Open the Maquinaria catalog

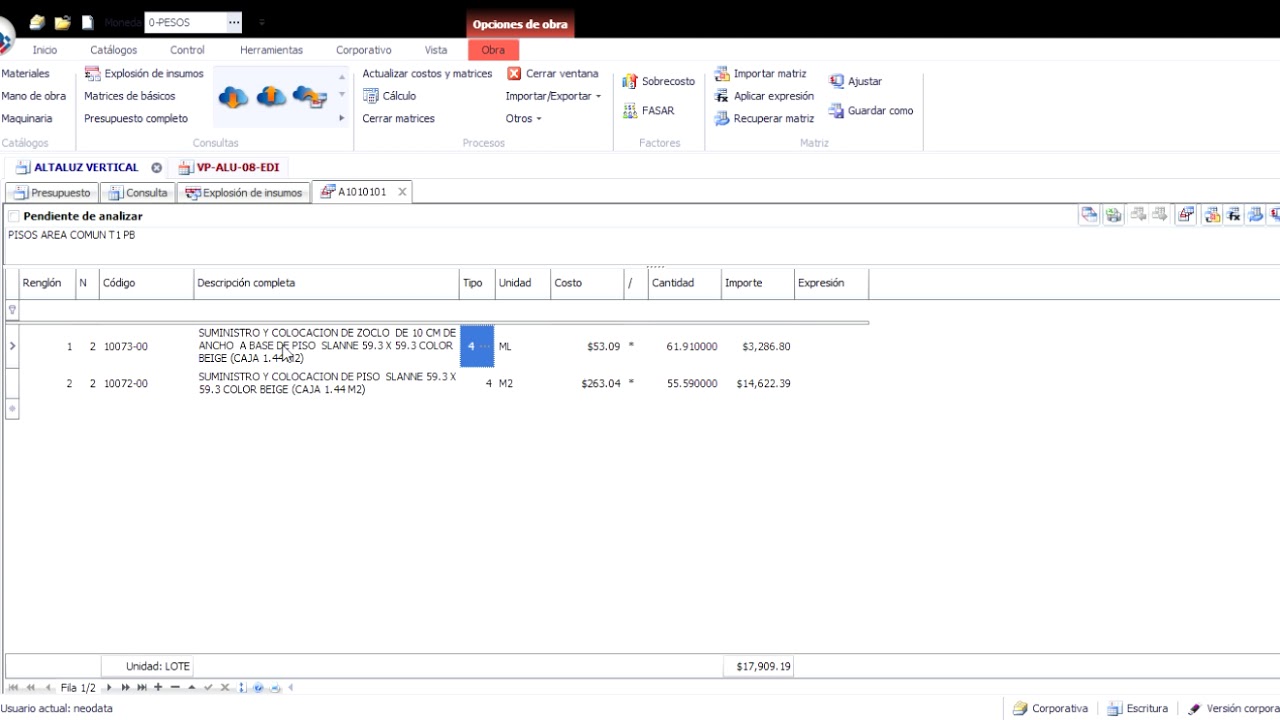27,118
